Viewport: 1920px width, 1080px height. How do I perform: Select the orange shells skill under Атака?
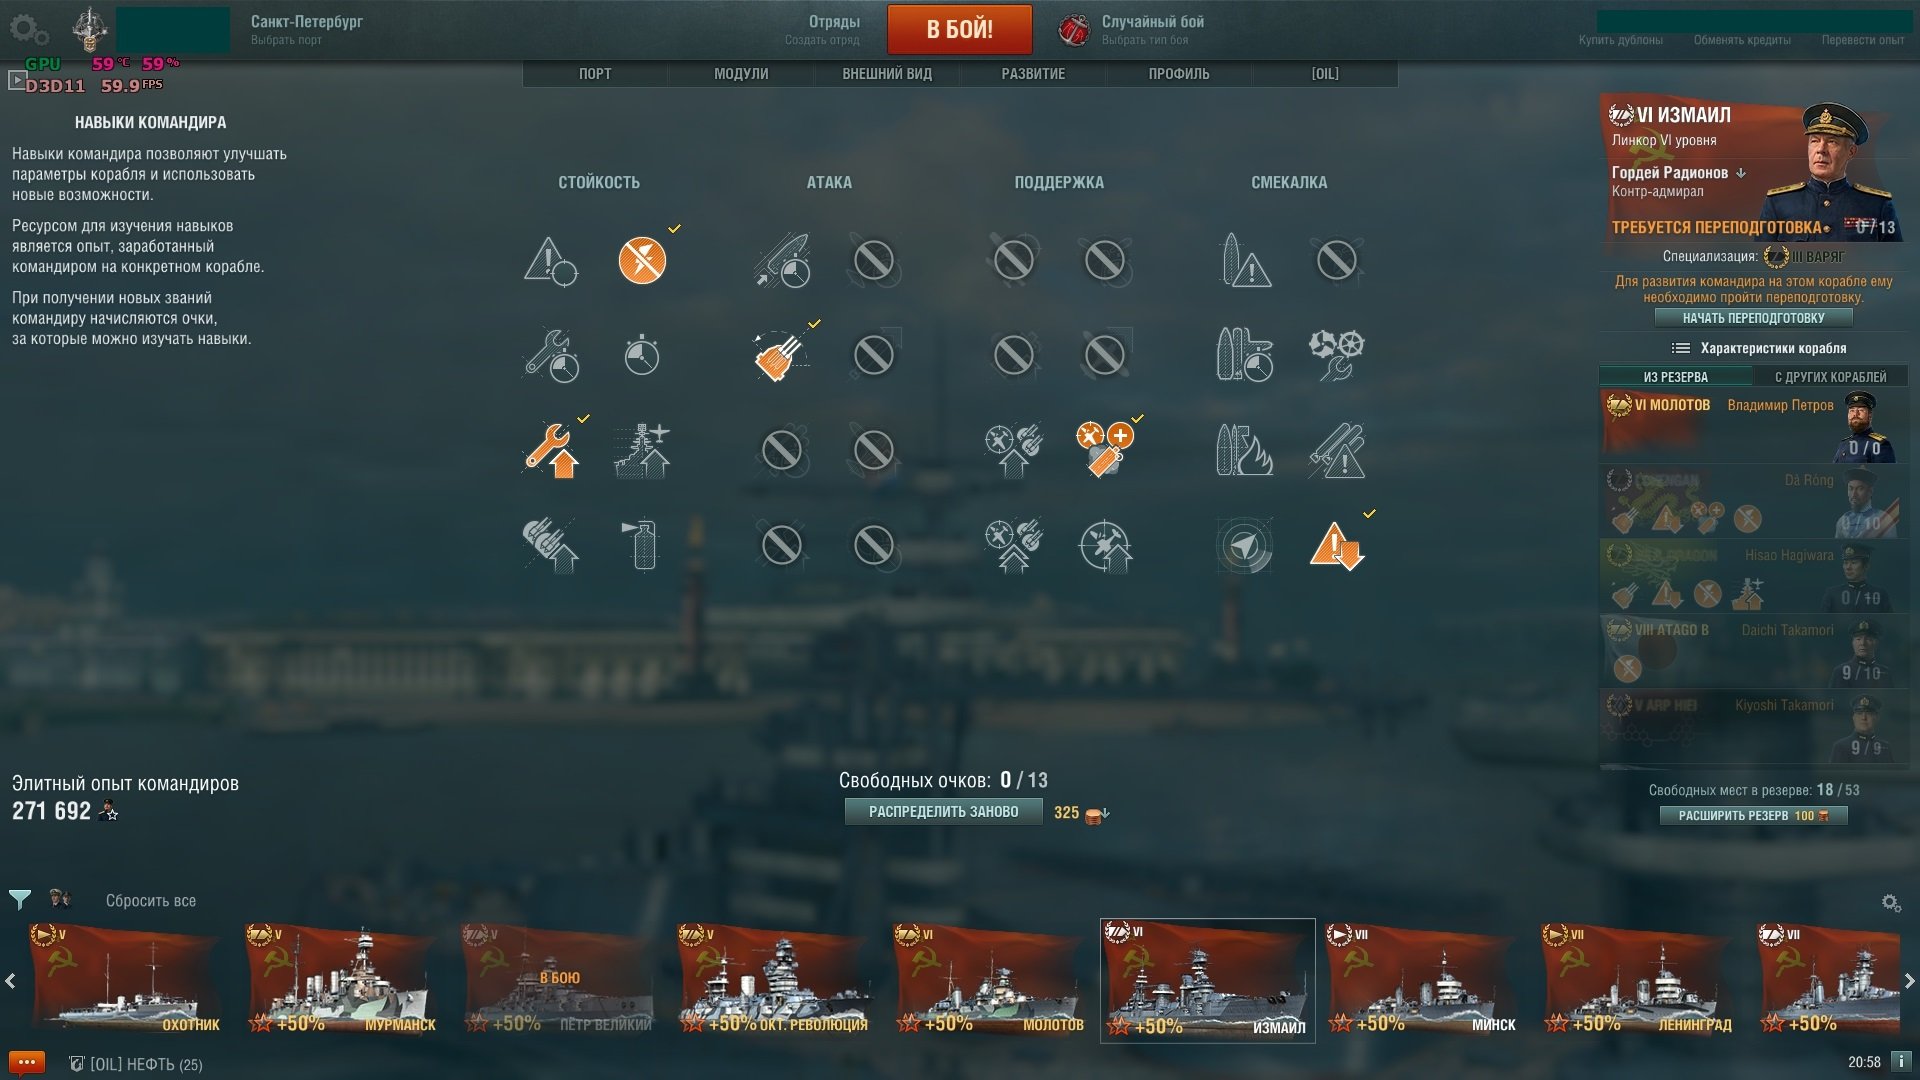point(781,356)
